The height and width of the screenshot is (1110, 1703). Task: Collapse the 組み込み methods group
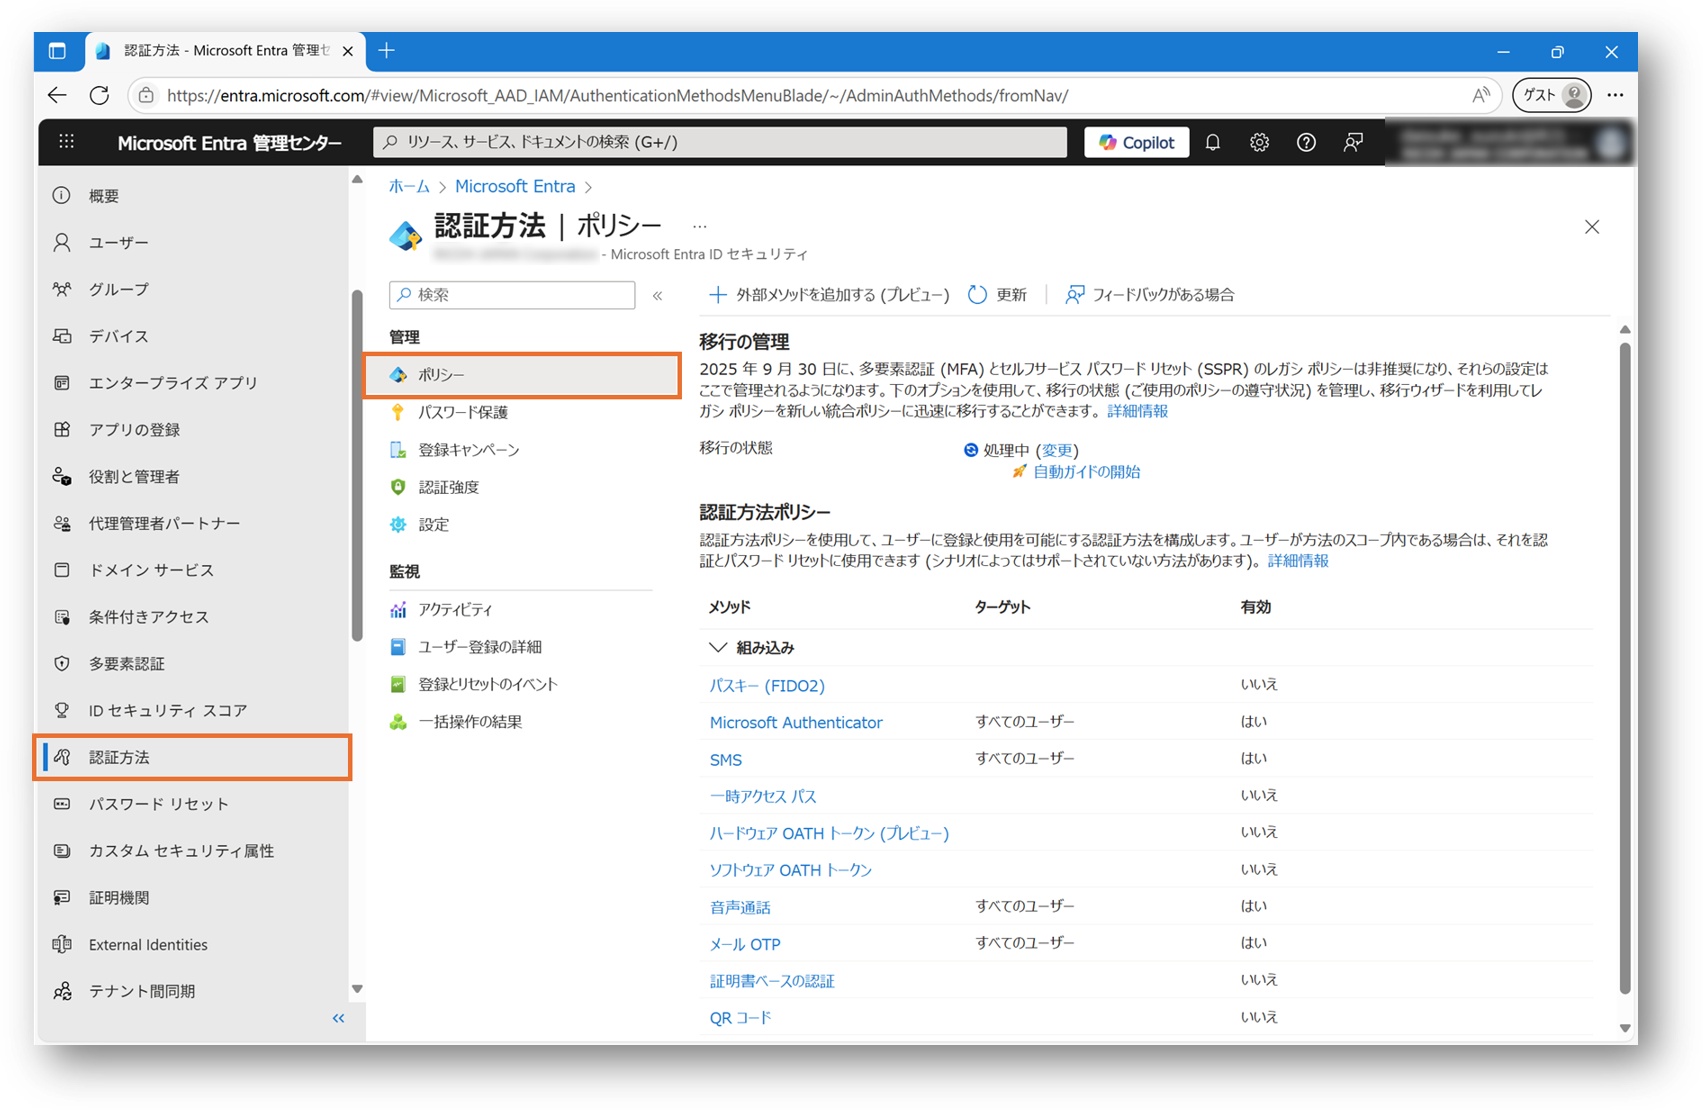point(717,648)
